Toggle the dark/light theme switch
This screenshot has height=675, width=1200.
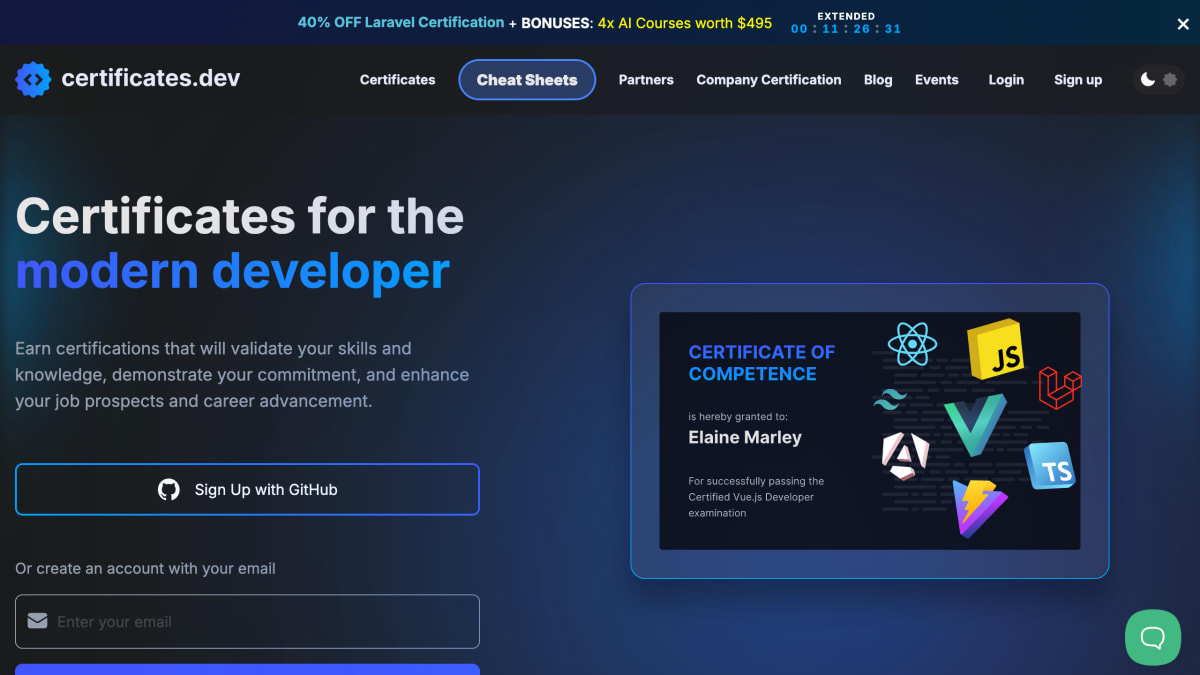[x=1158, y=80]
